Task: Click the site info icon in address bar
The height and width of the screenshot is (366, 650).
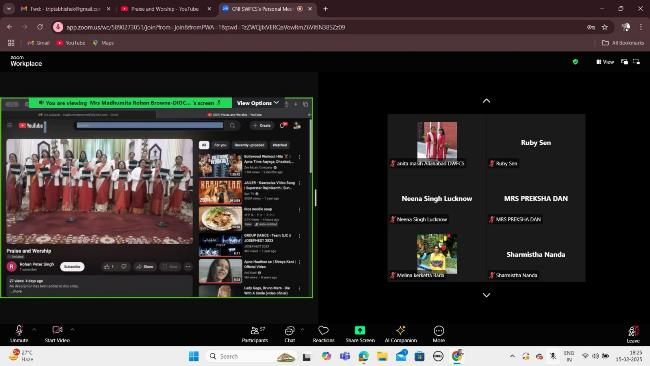Action: (58, 27)
